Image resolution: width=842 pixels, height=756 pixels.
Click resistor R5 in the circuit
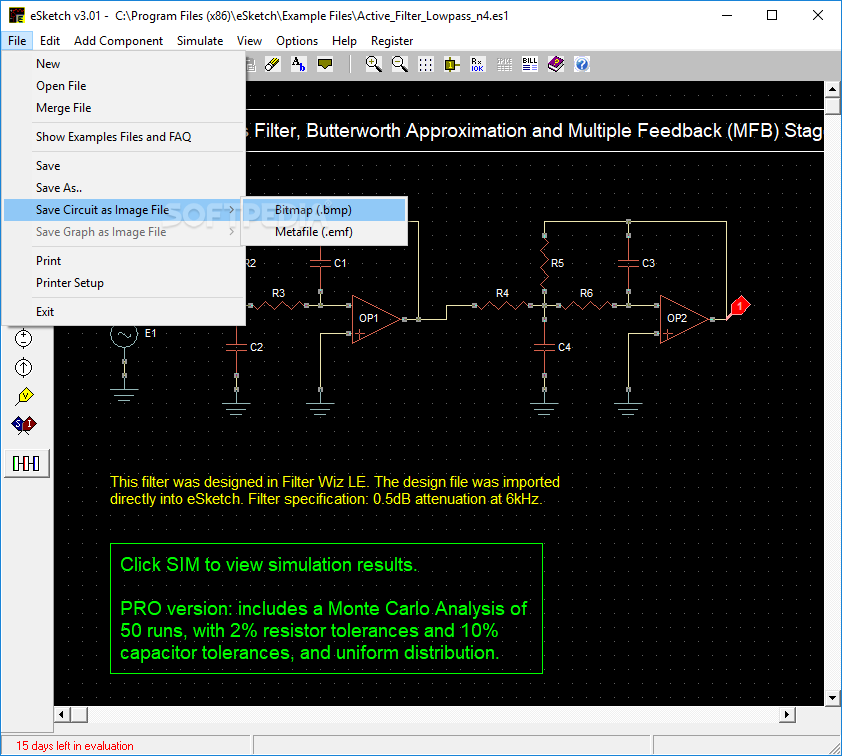click(x=545, y=263)
